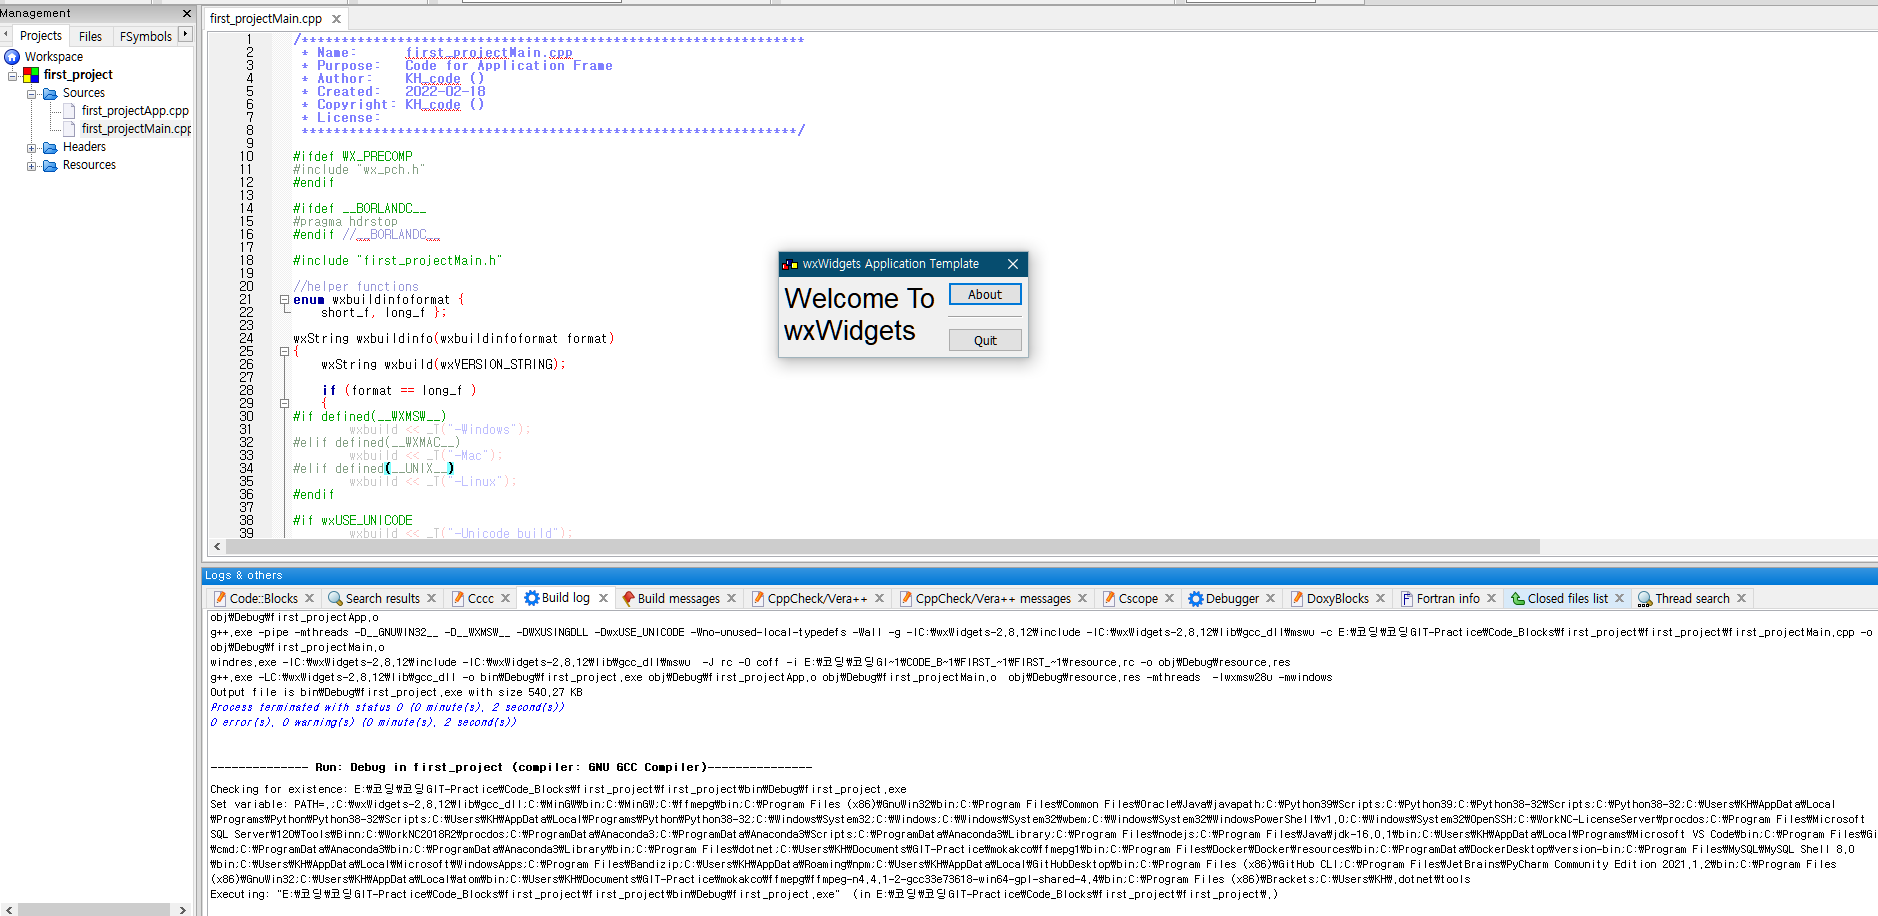Click the DoxyBlocks tab icon

pos(1297,599)
